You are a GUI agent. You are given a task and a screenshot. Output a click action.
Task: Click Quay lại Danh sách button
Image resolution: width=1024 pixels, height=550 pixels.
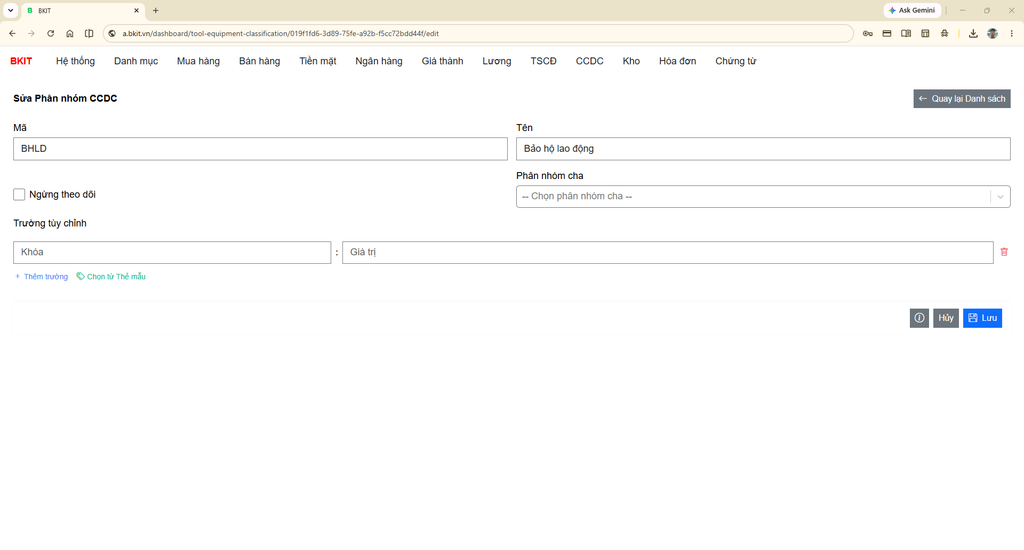(x=962, y=99)
